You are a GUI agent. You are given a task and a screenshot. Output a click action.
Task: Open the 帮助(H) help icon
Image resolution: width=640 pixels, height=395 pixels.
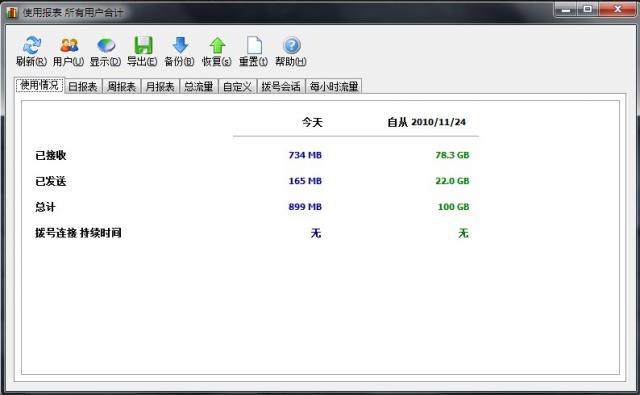[x=291, y=45]
